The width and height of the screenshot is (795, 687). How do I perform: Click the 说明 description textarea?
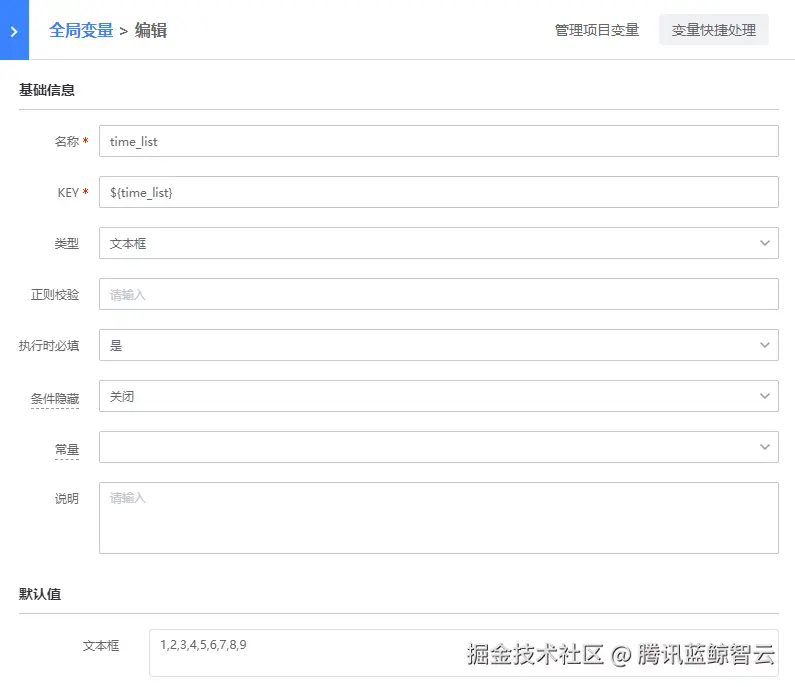pos(439,518)
